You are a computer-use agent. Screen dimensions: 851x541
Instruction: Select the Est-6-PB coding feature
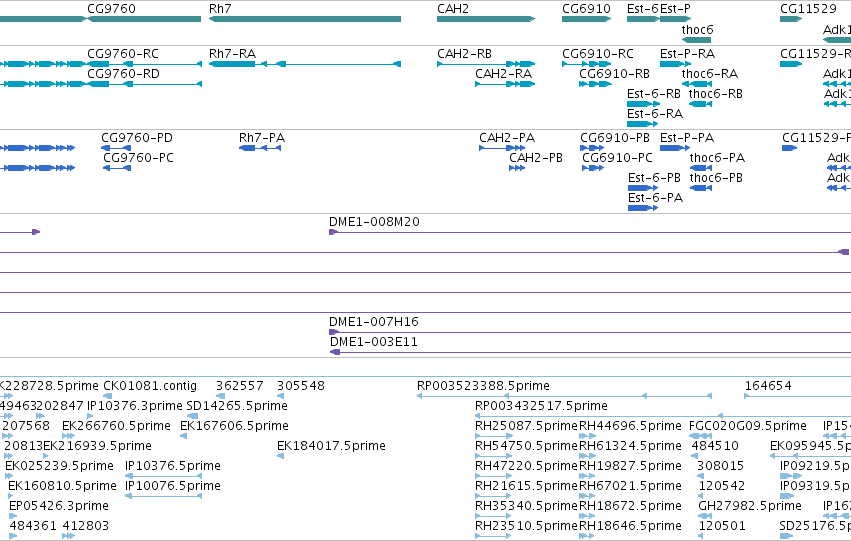tap(643, 188)
